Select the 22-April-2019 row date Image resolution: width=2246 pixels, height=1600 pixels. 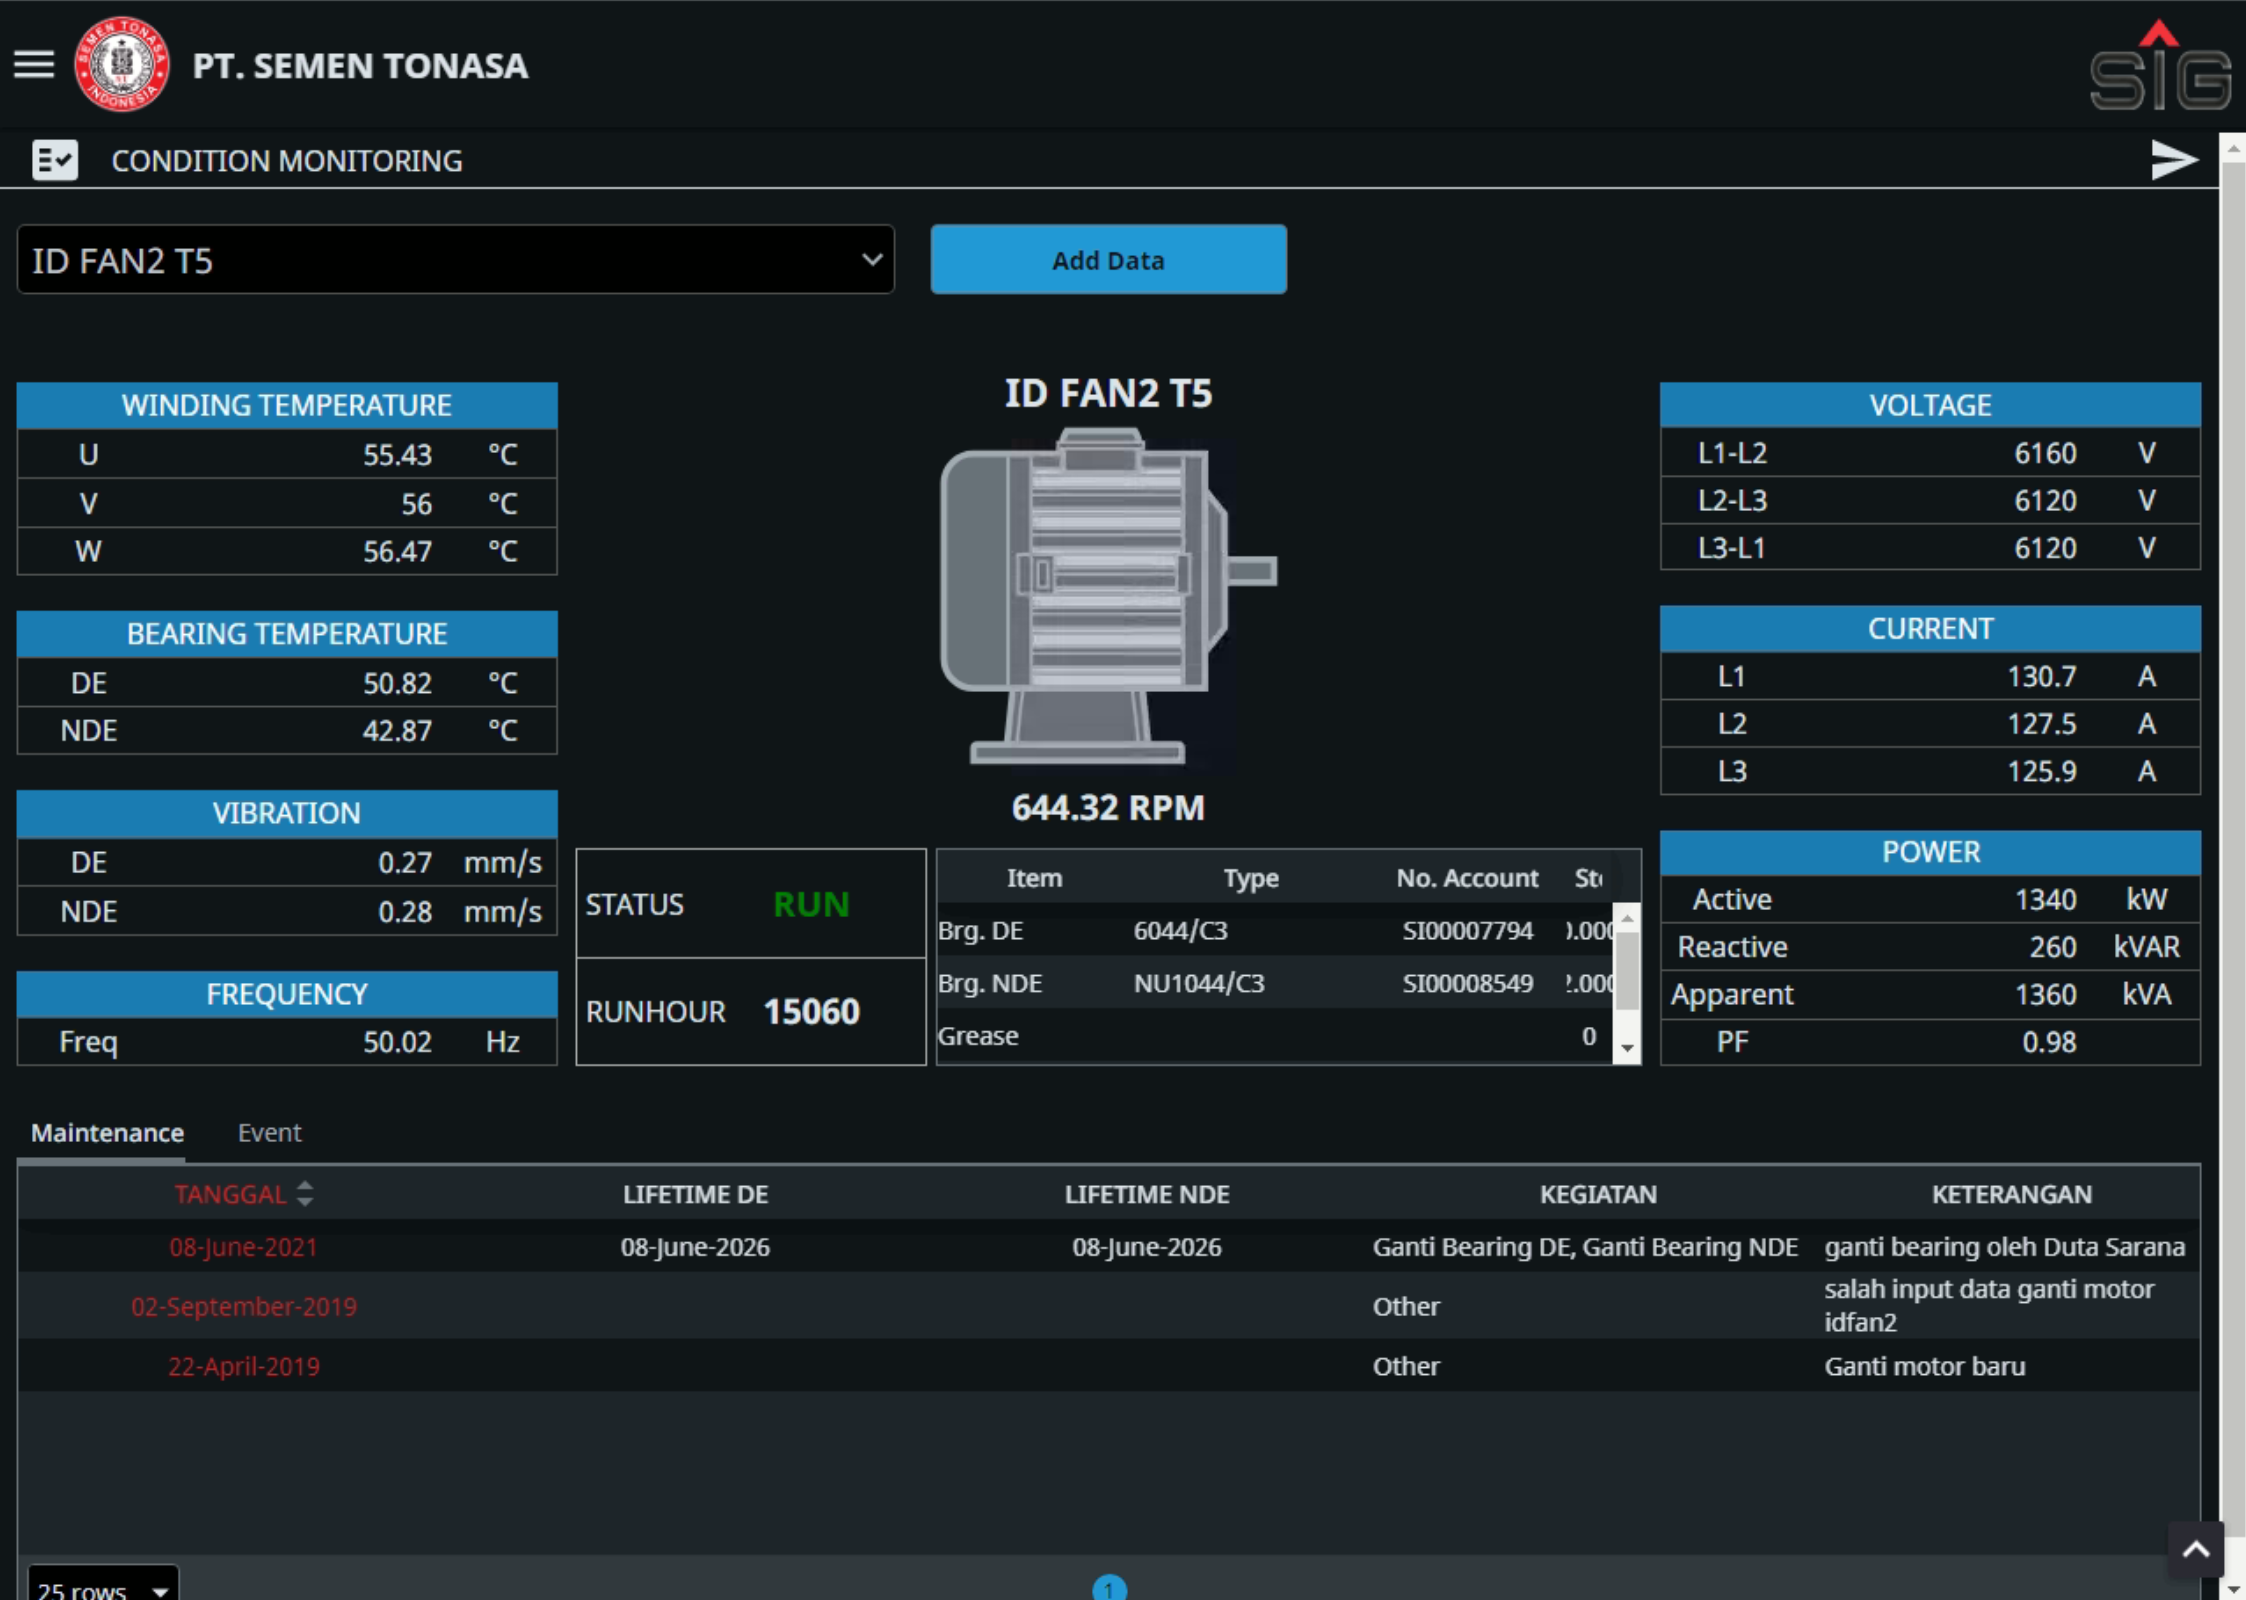click(x=243, y=1366)
